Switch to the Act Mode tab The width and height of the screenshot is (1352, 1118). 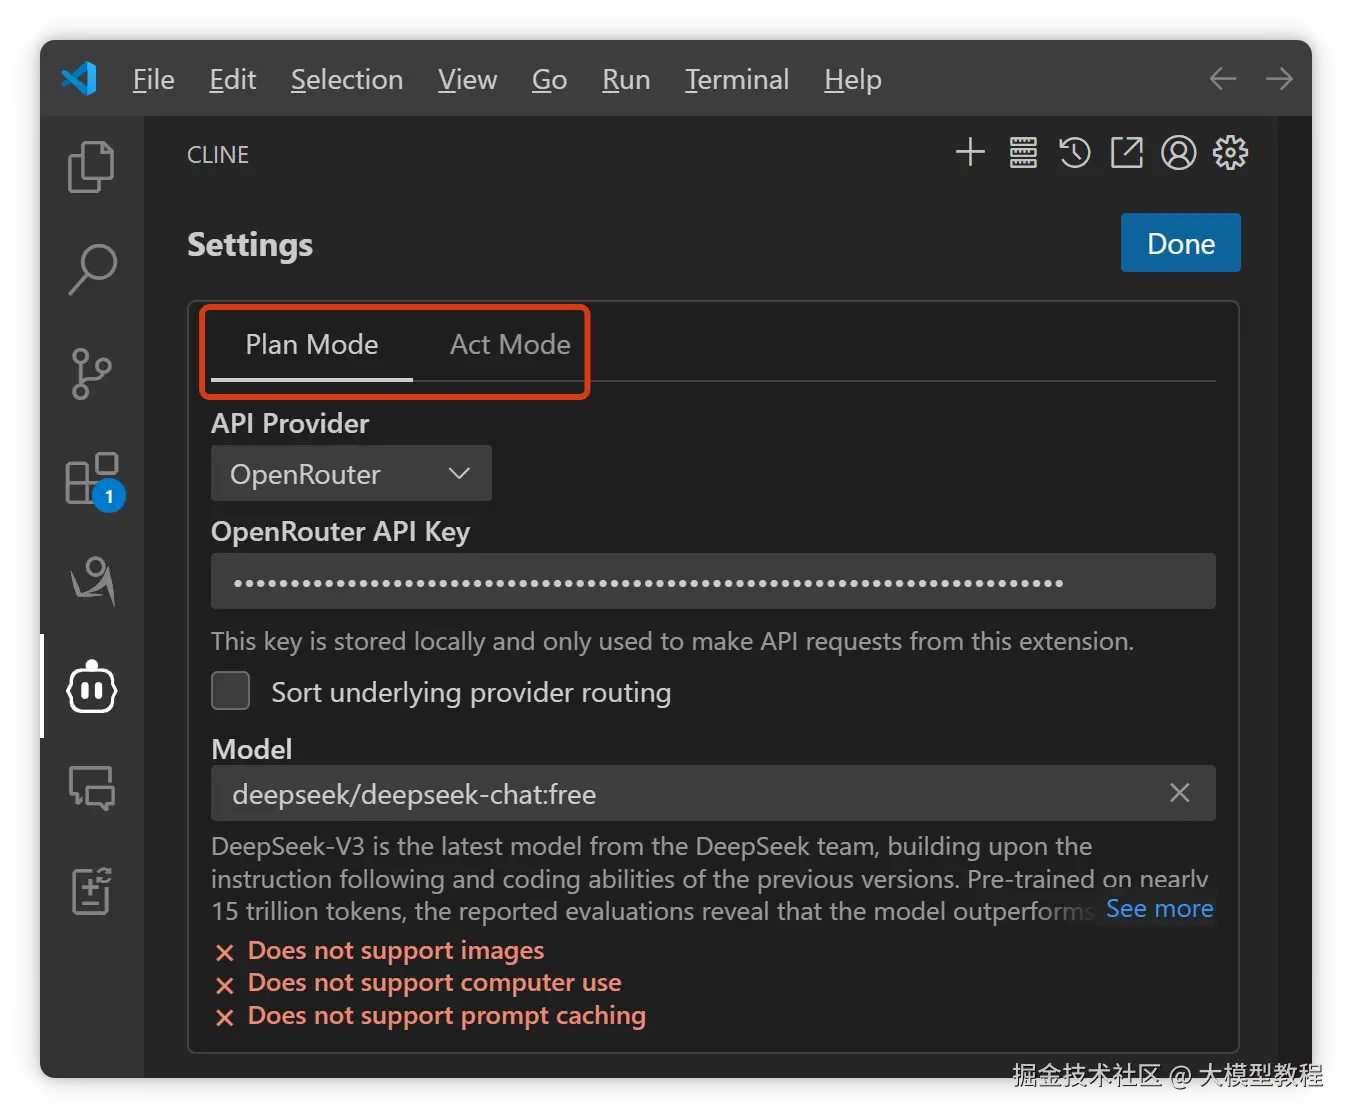point(510,345)
